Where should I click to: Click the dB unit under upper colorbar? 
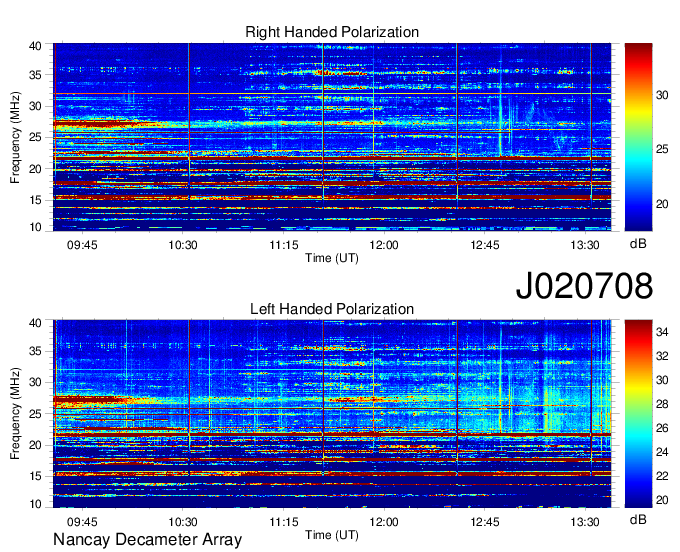point(638,244)
